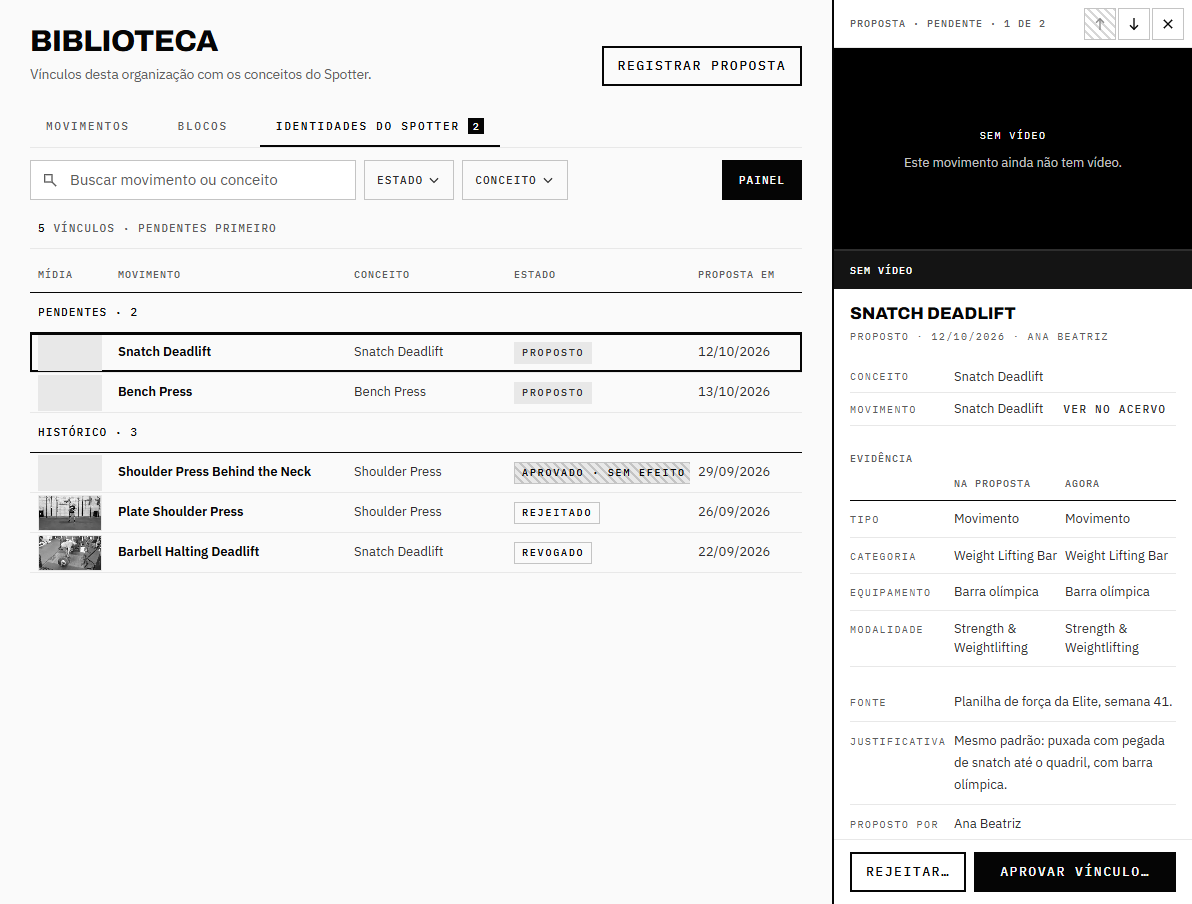1192x904 pixels.
Task: Click the Histórico · 3 group heading
Action: point(87,433)
